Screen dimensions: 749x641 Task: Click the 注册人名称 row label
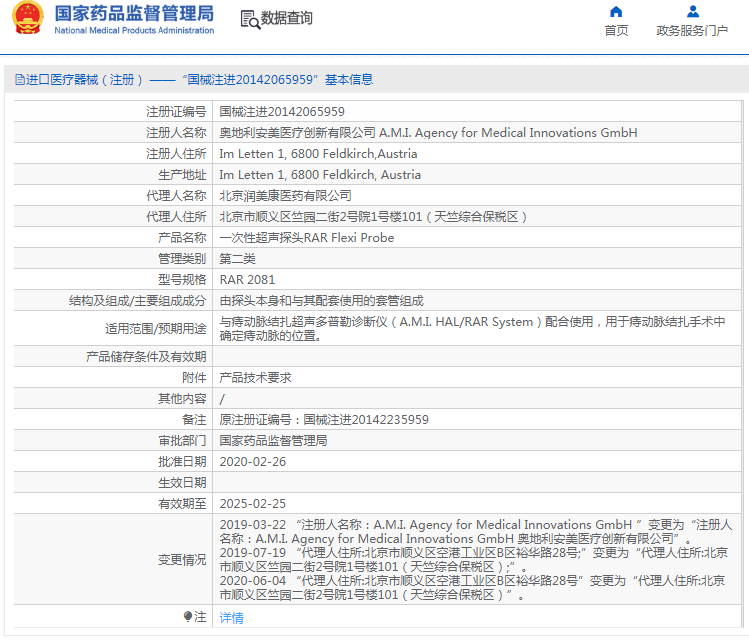click(x=176, y=133)
